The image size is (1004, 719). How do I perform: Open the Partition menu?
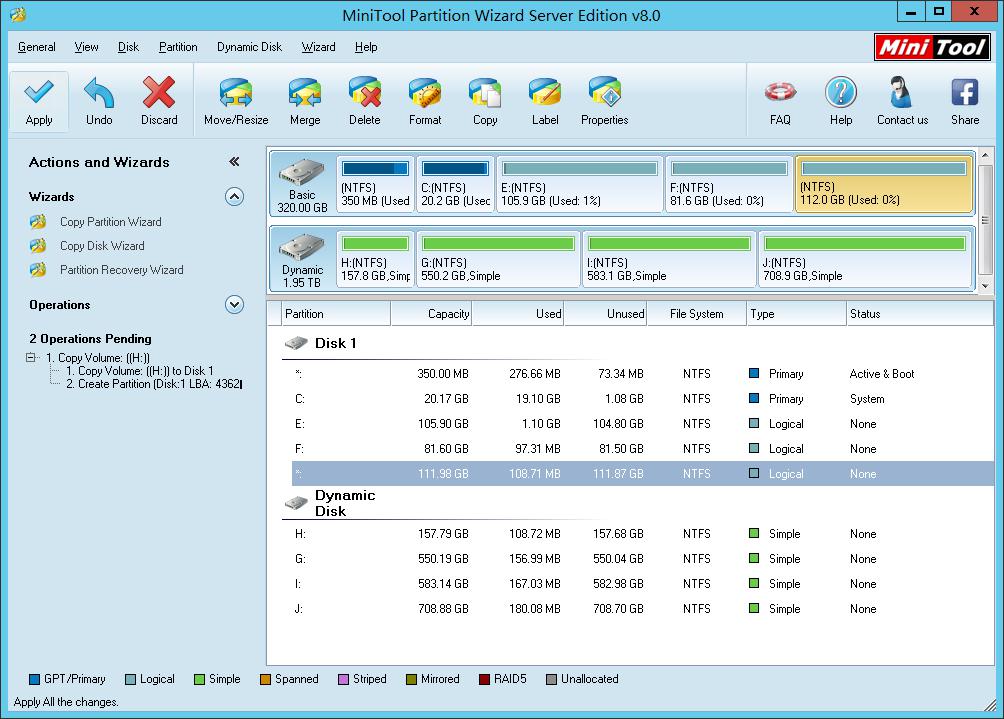click(178, 47)
